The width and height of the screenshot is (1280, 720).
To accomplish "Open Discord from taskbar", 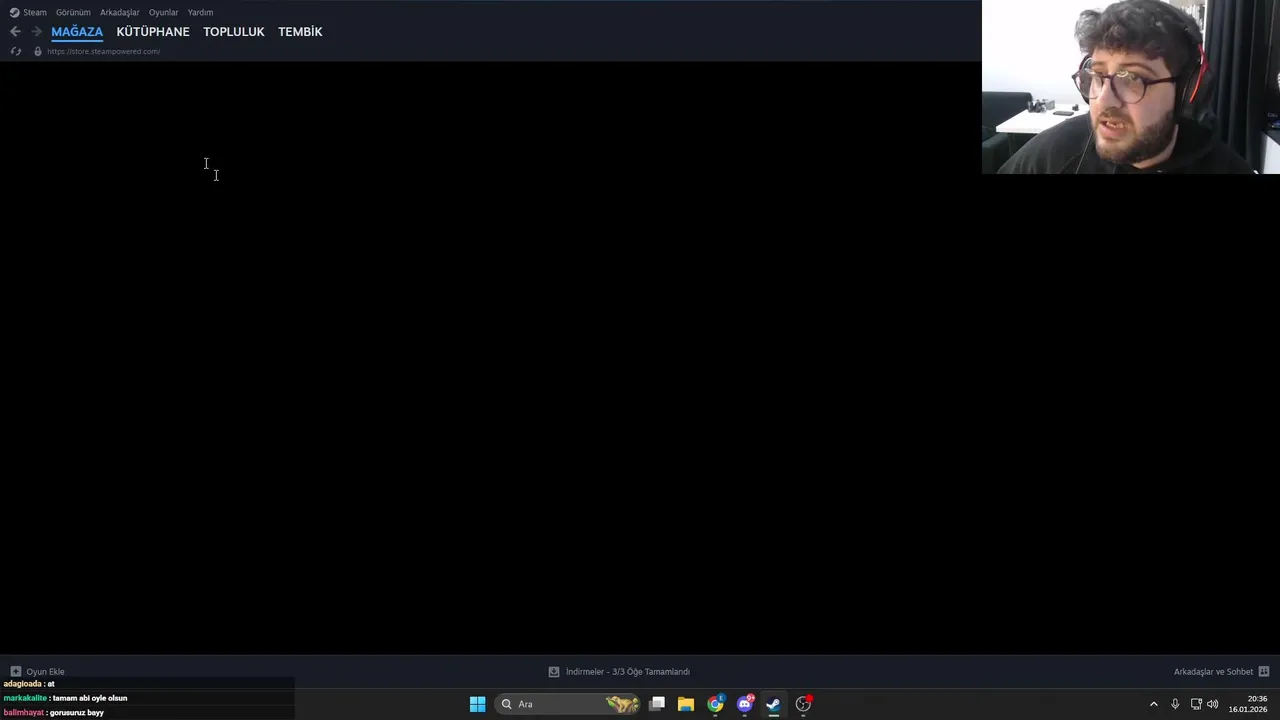I will (x=745, y=704).
